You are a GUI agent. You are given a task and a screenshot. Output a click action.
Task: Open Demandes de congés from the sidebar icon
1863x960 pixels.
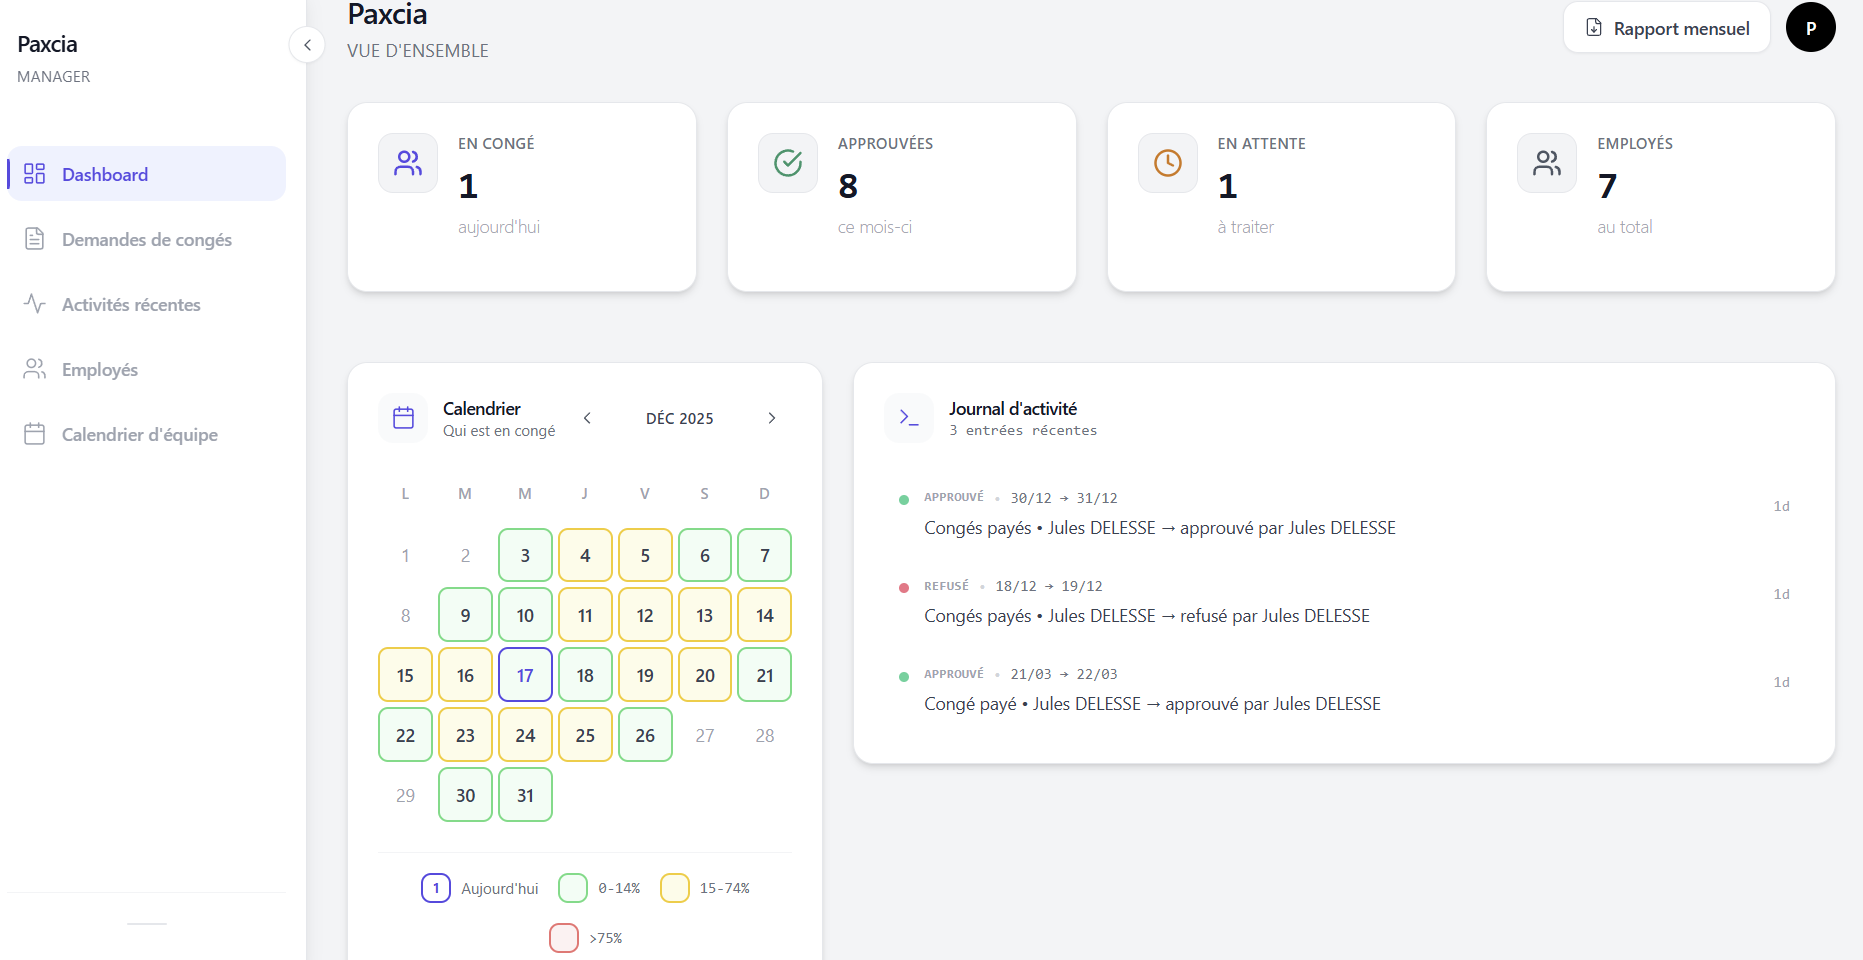tap(35, 239)
